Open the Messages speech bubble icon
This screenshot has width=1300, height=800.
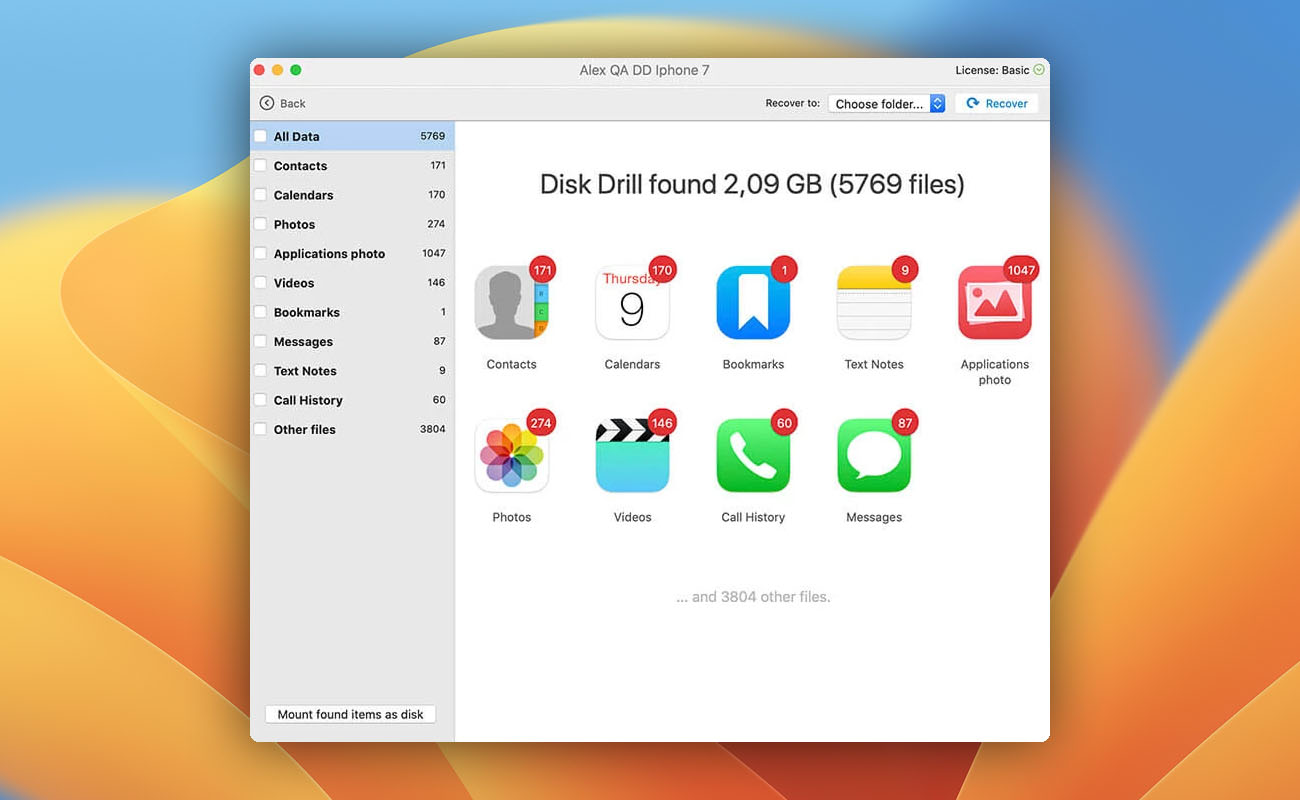[874, 456]
